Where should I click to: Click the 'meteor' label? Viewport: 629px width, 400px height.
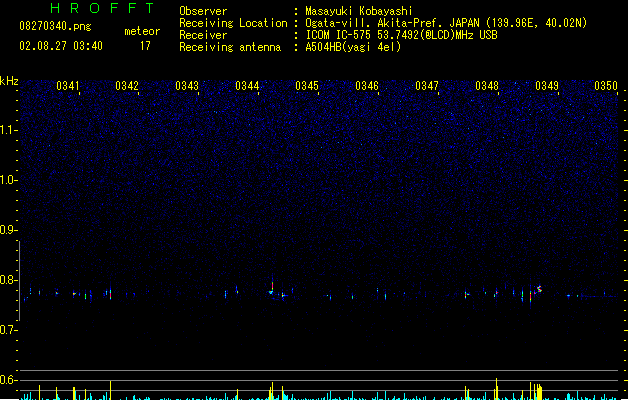tap(142, 31)
